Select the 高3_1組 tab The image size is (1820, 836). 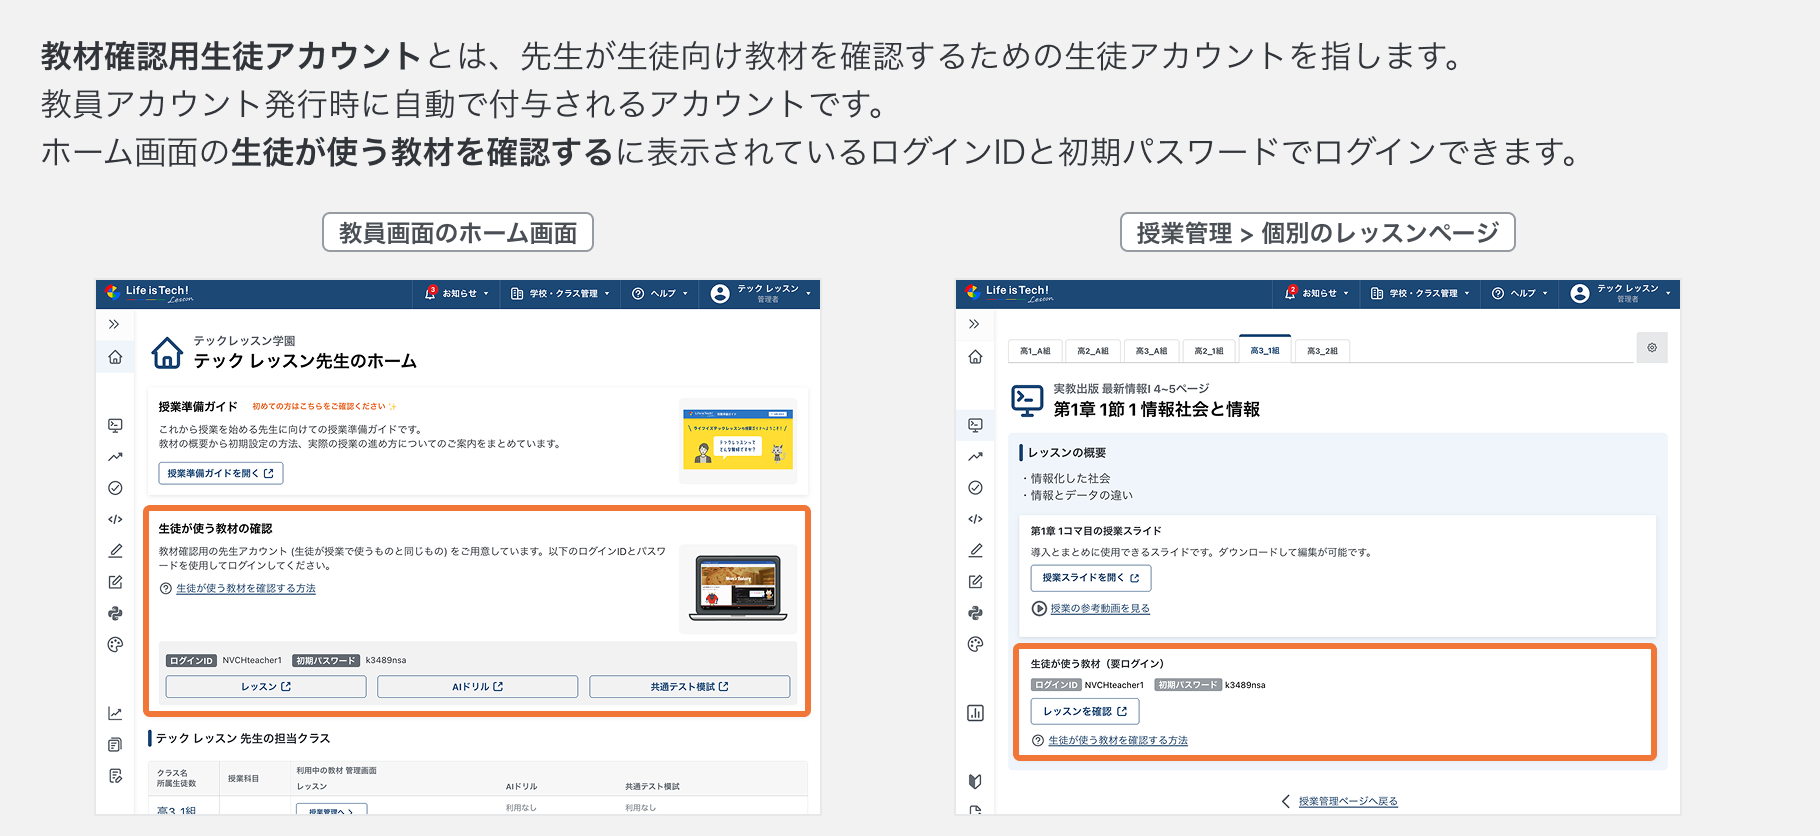pos(1265,350)
